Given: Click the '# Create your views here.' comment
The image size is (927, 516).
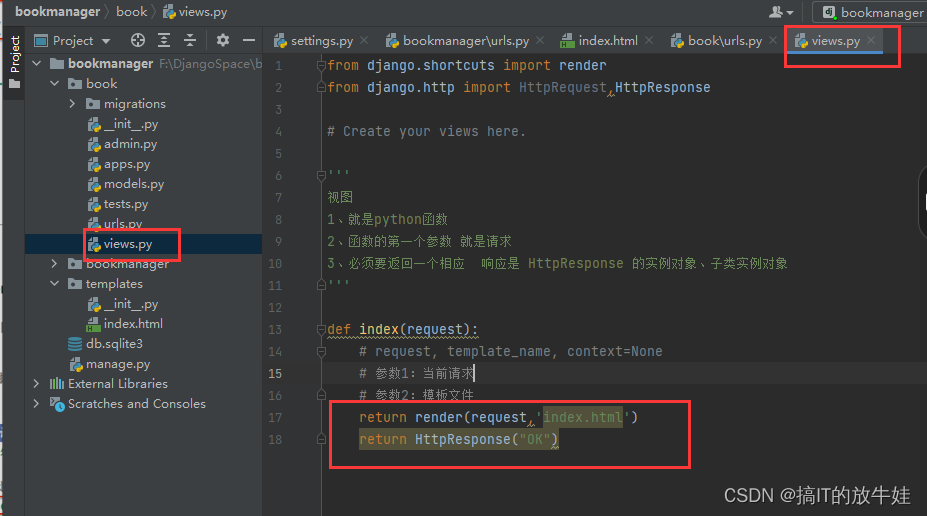Looking at the screenshot, I should [x=426, y=131].
